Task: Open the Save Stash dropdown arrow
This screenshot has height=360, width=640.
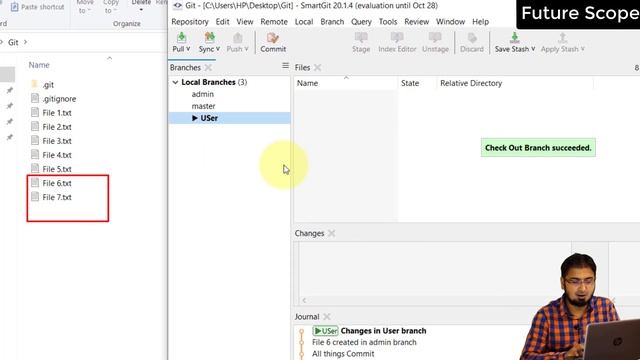Action: [533, 49]
